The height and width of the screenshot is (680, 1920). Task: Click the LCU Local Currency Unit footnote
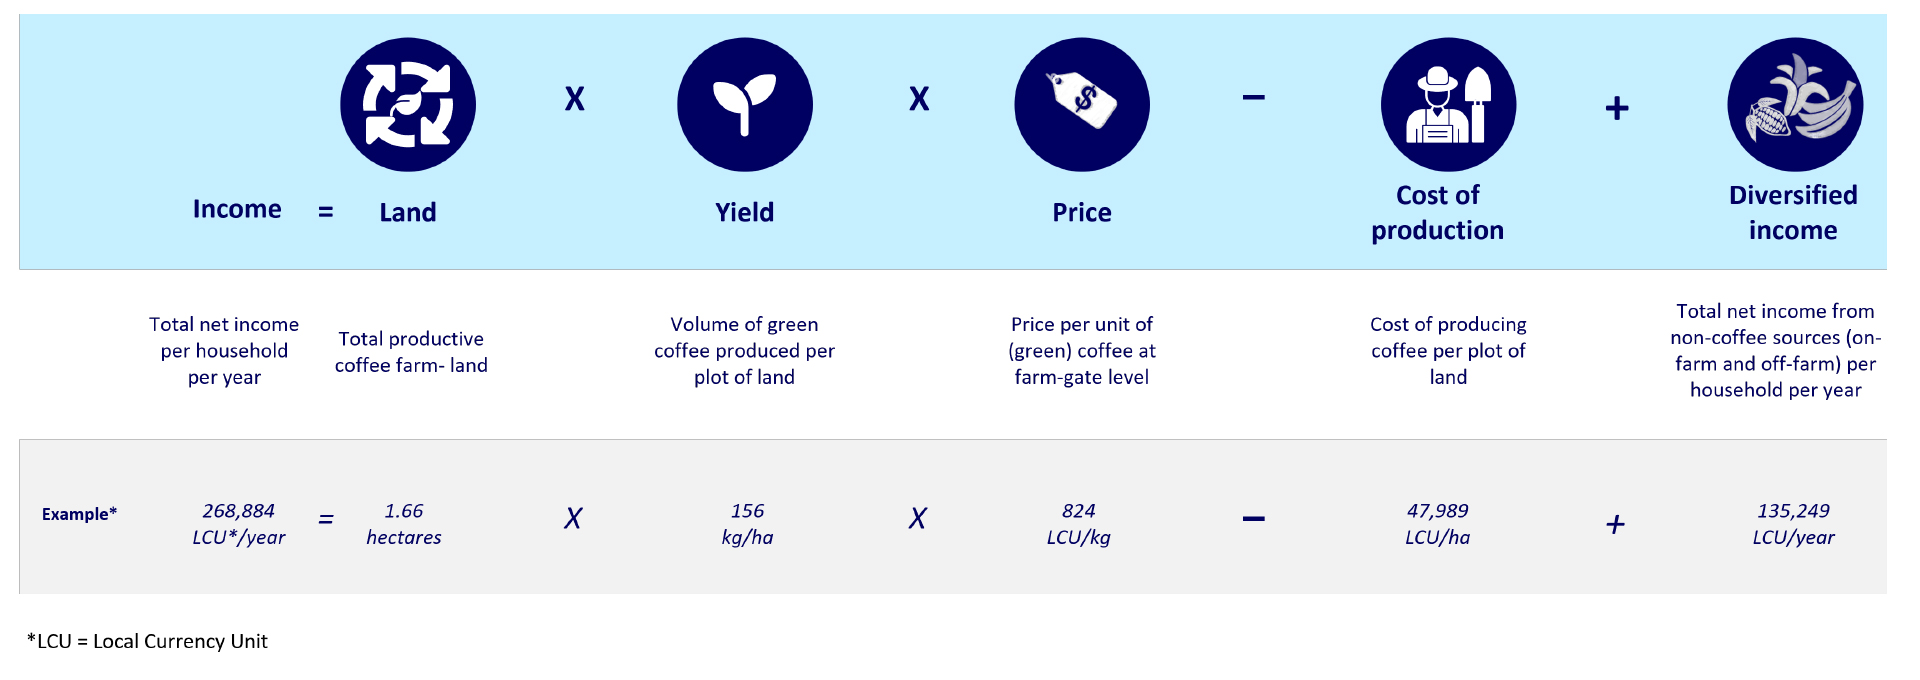coord(148,641)
